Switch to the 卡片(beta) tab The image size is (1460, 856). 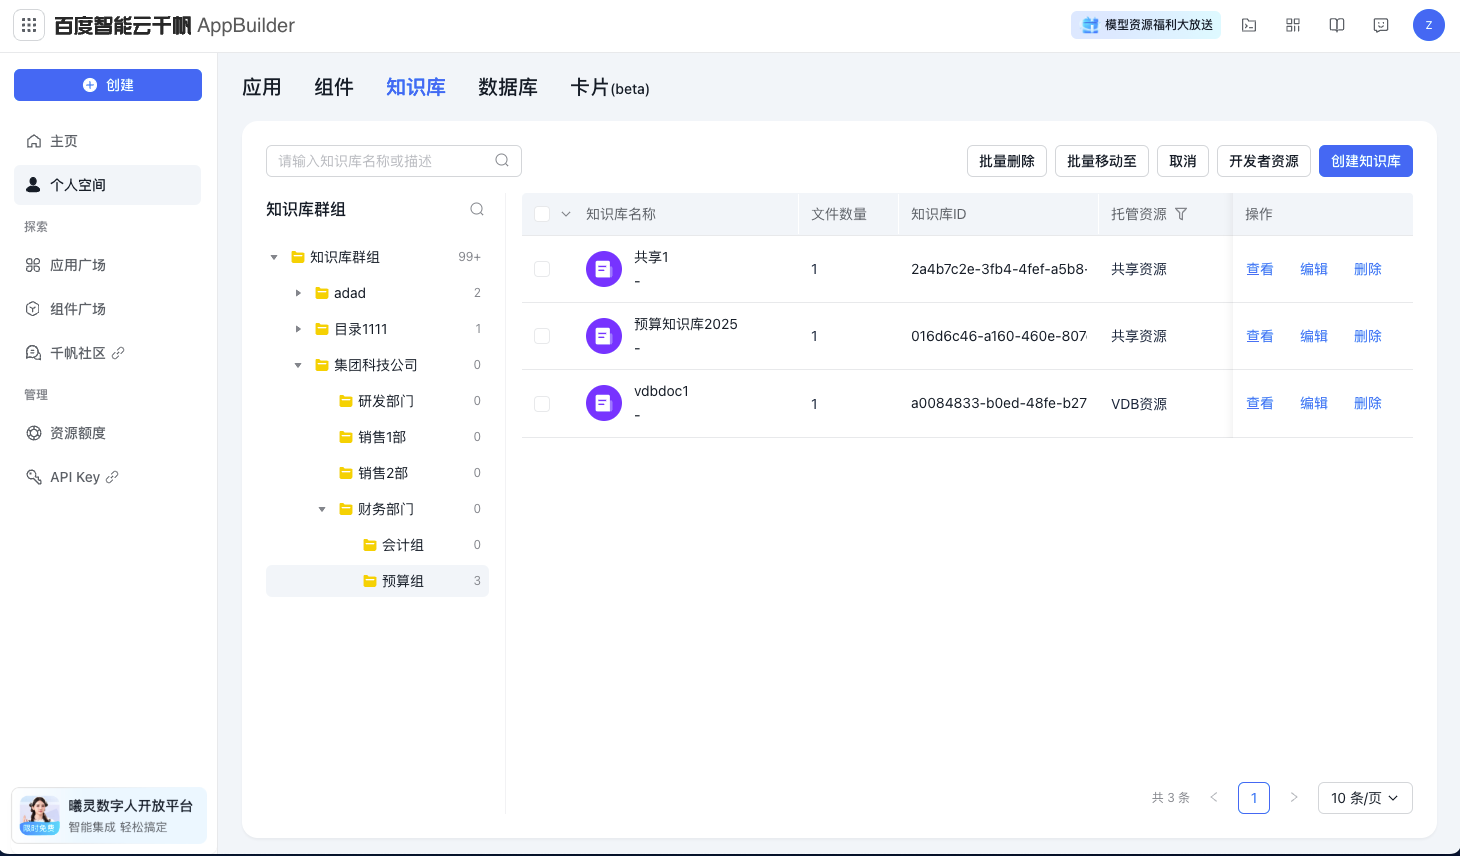610,88
